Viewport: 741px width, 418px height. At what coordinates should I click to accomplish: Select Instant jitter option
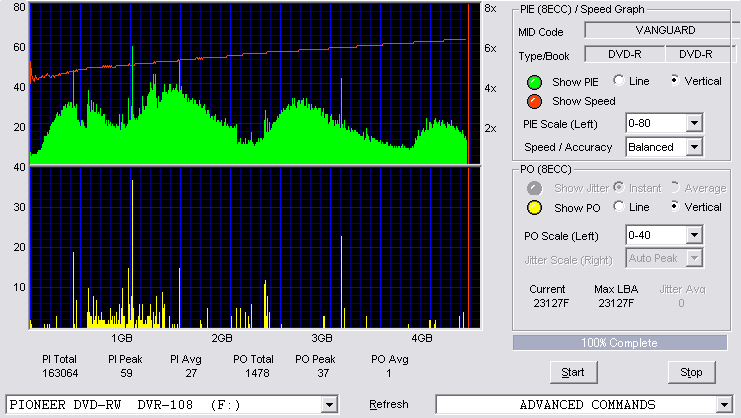[x=619, y=188]
